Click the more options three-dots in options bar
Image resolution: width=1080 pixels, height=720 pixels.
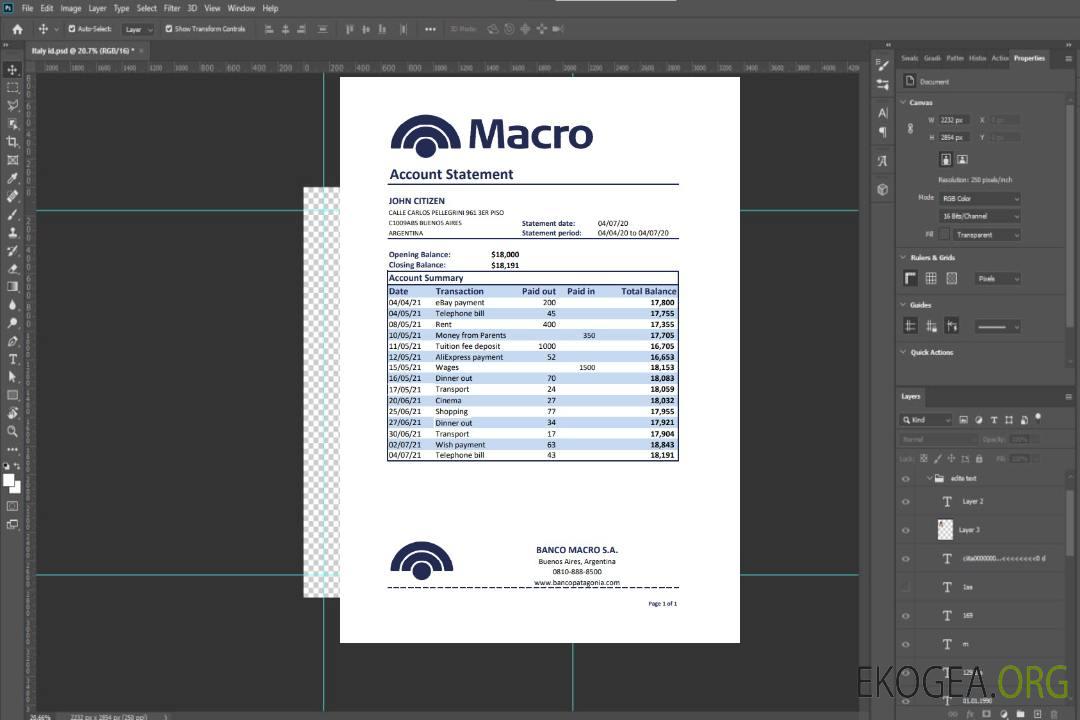[x=430, y=29]
